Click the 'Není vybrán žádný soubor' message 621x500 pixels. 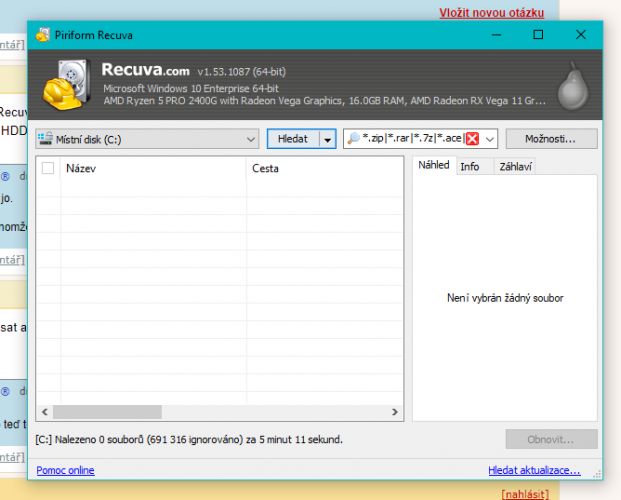click(505, 298)
